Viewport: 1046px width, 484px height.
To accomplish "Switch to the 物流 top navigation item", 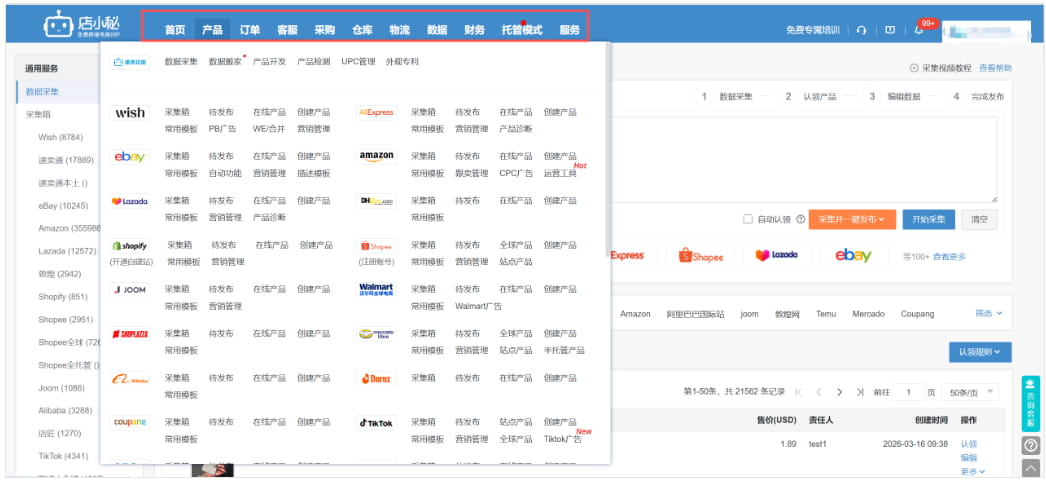I will point(399,30).
